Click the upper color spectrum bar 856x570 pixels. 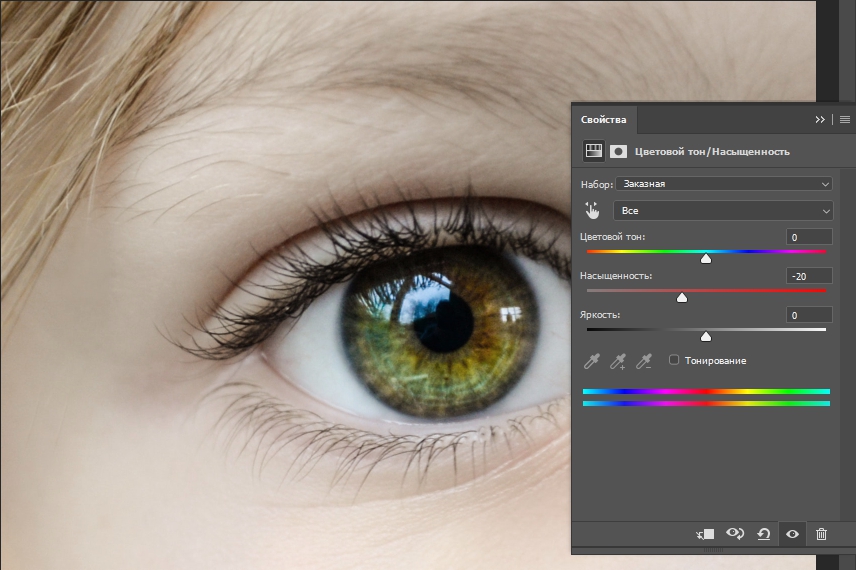(706, 391)
